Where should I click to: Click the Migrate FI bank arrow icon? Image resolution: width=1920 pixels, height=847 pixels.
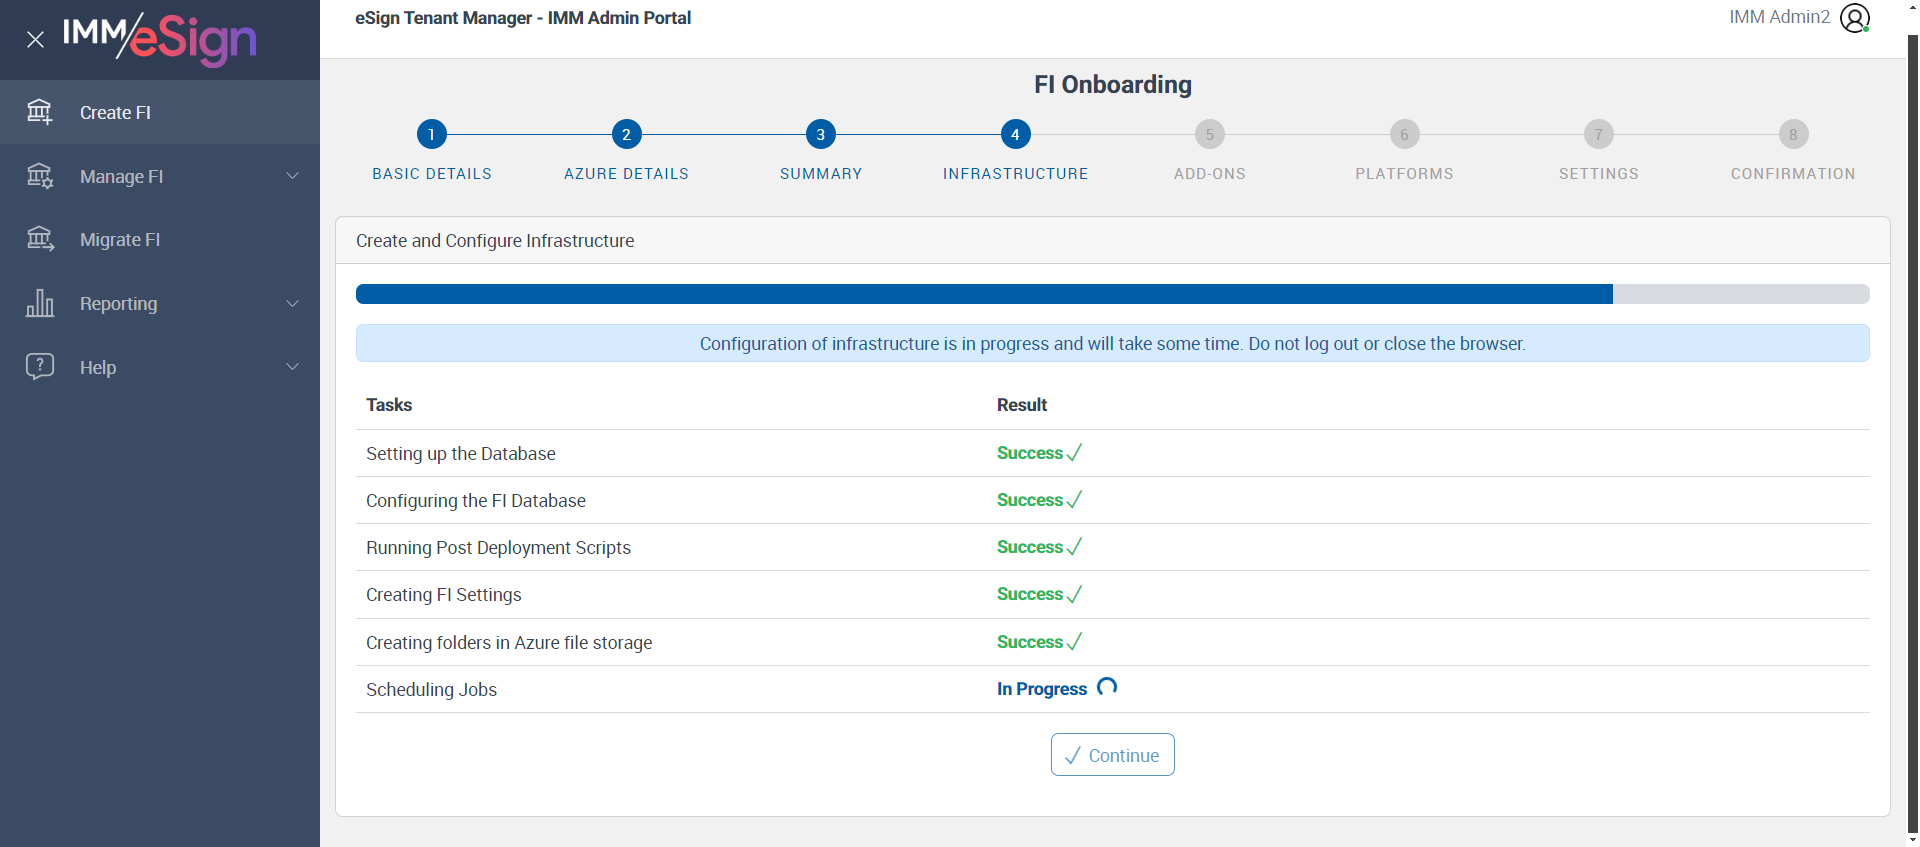pyautogui.click(x=40, y=239)
